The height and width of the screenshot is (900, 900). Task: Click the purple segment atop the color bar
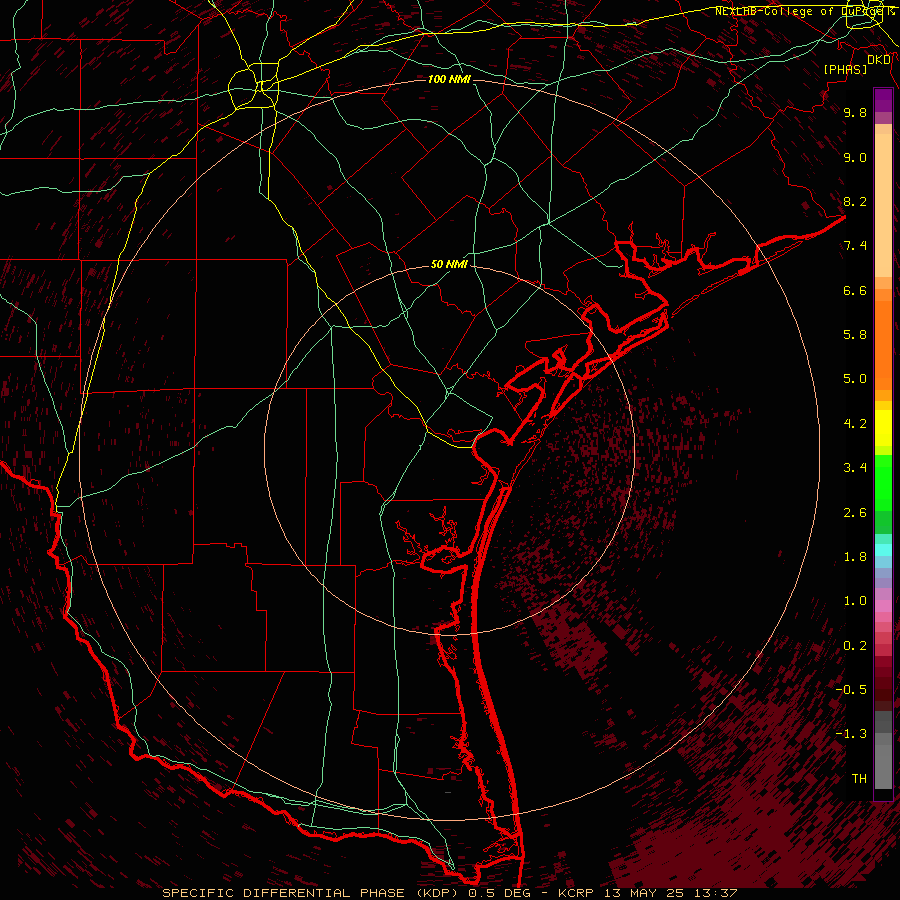[x=883, y=100]
